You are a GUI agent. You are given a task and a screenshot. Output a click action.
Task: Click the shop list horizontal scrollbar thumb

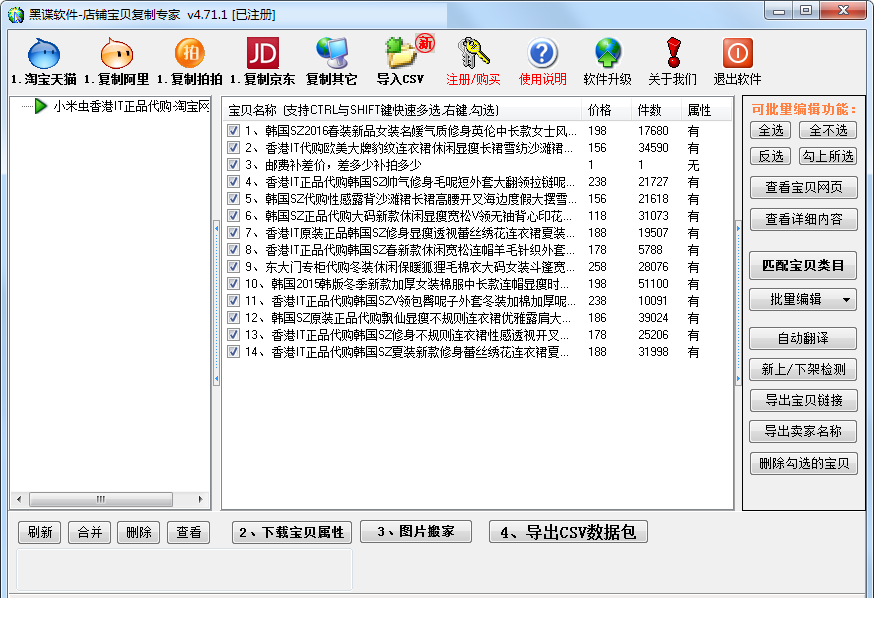tap(100, 499)
